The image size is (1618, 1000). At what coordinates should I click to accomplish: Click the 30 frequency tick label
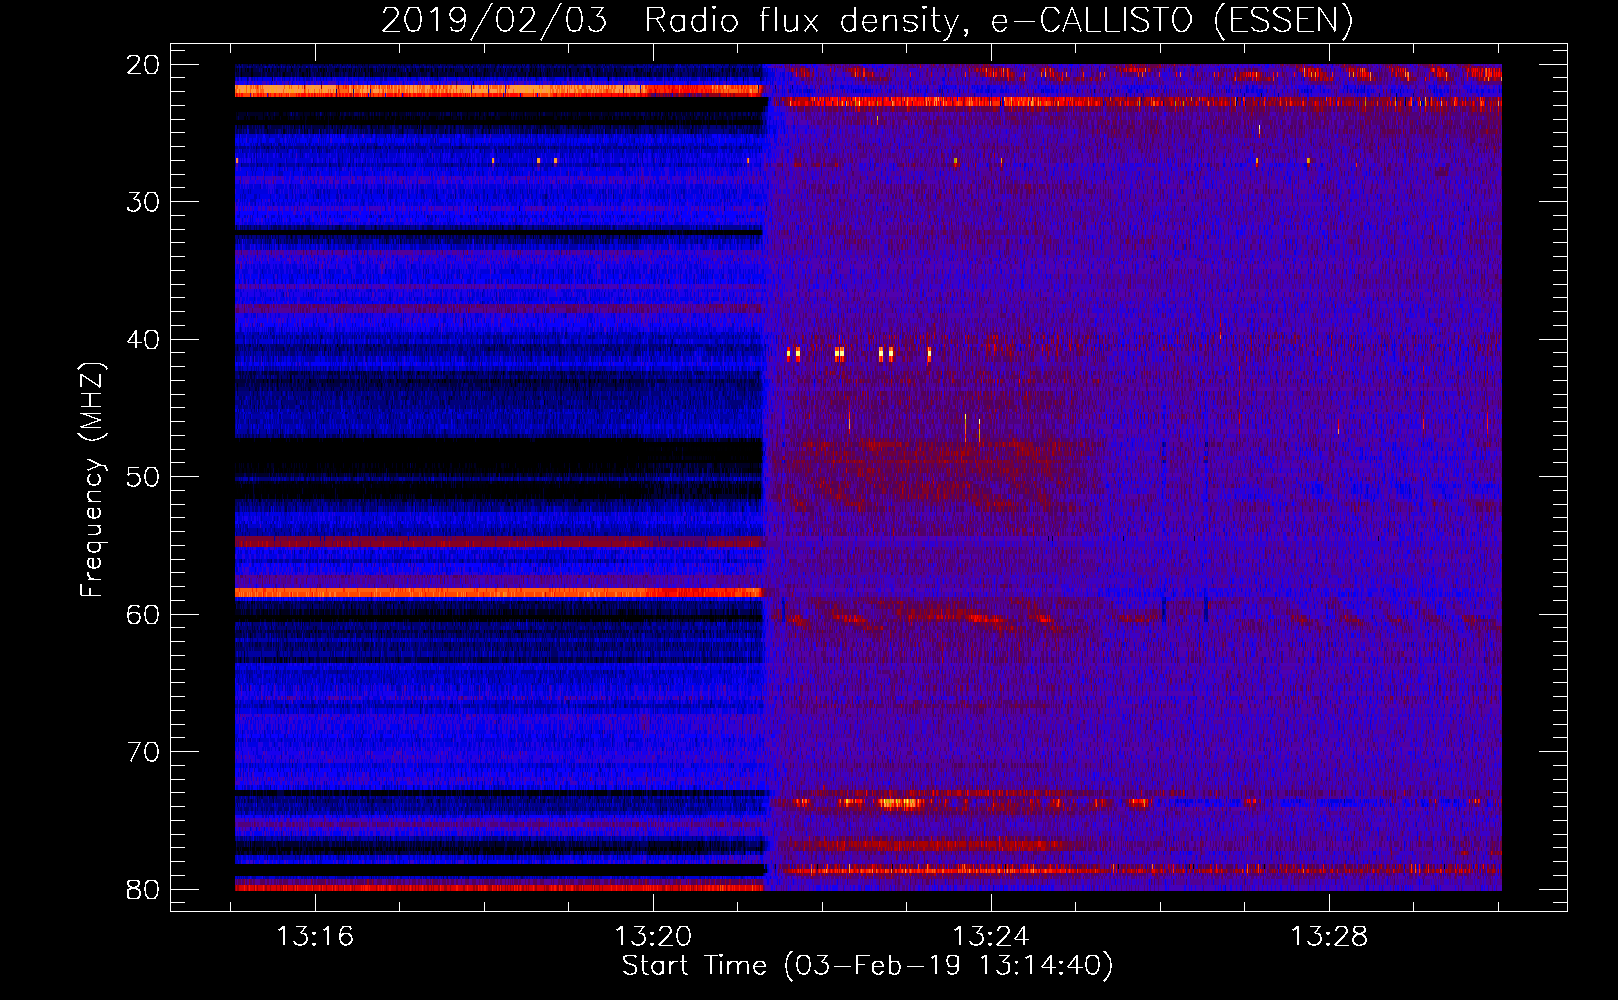coord(143,202)
